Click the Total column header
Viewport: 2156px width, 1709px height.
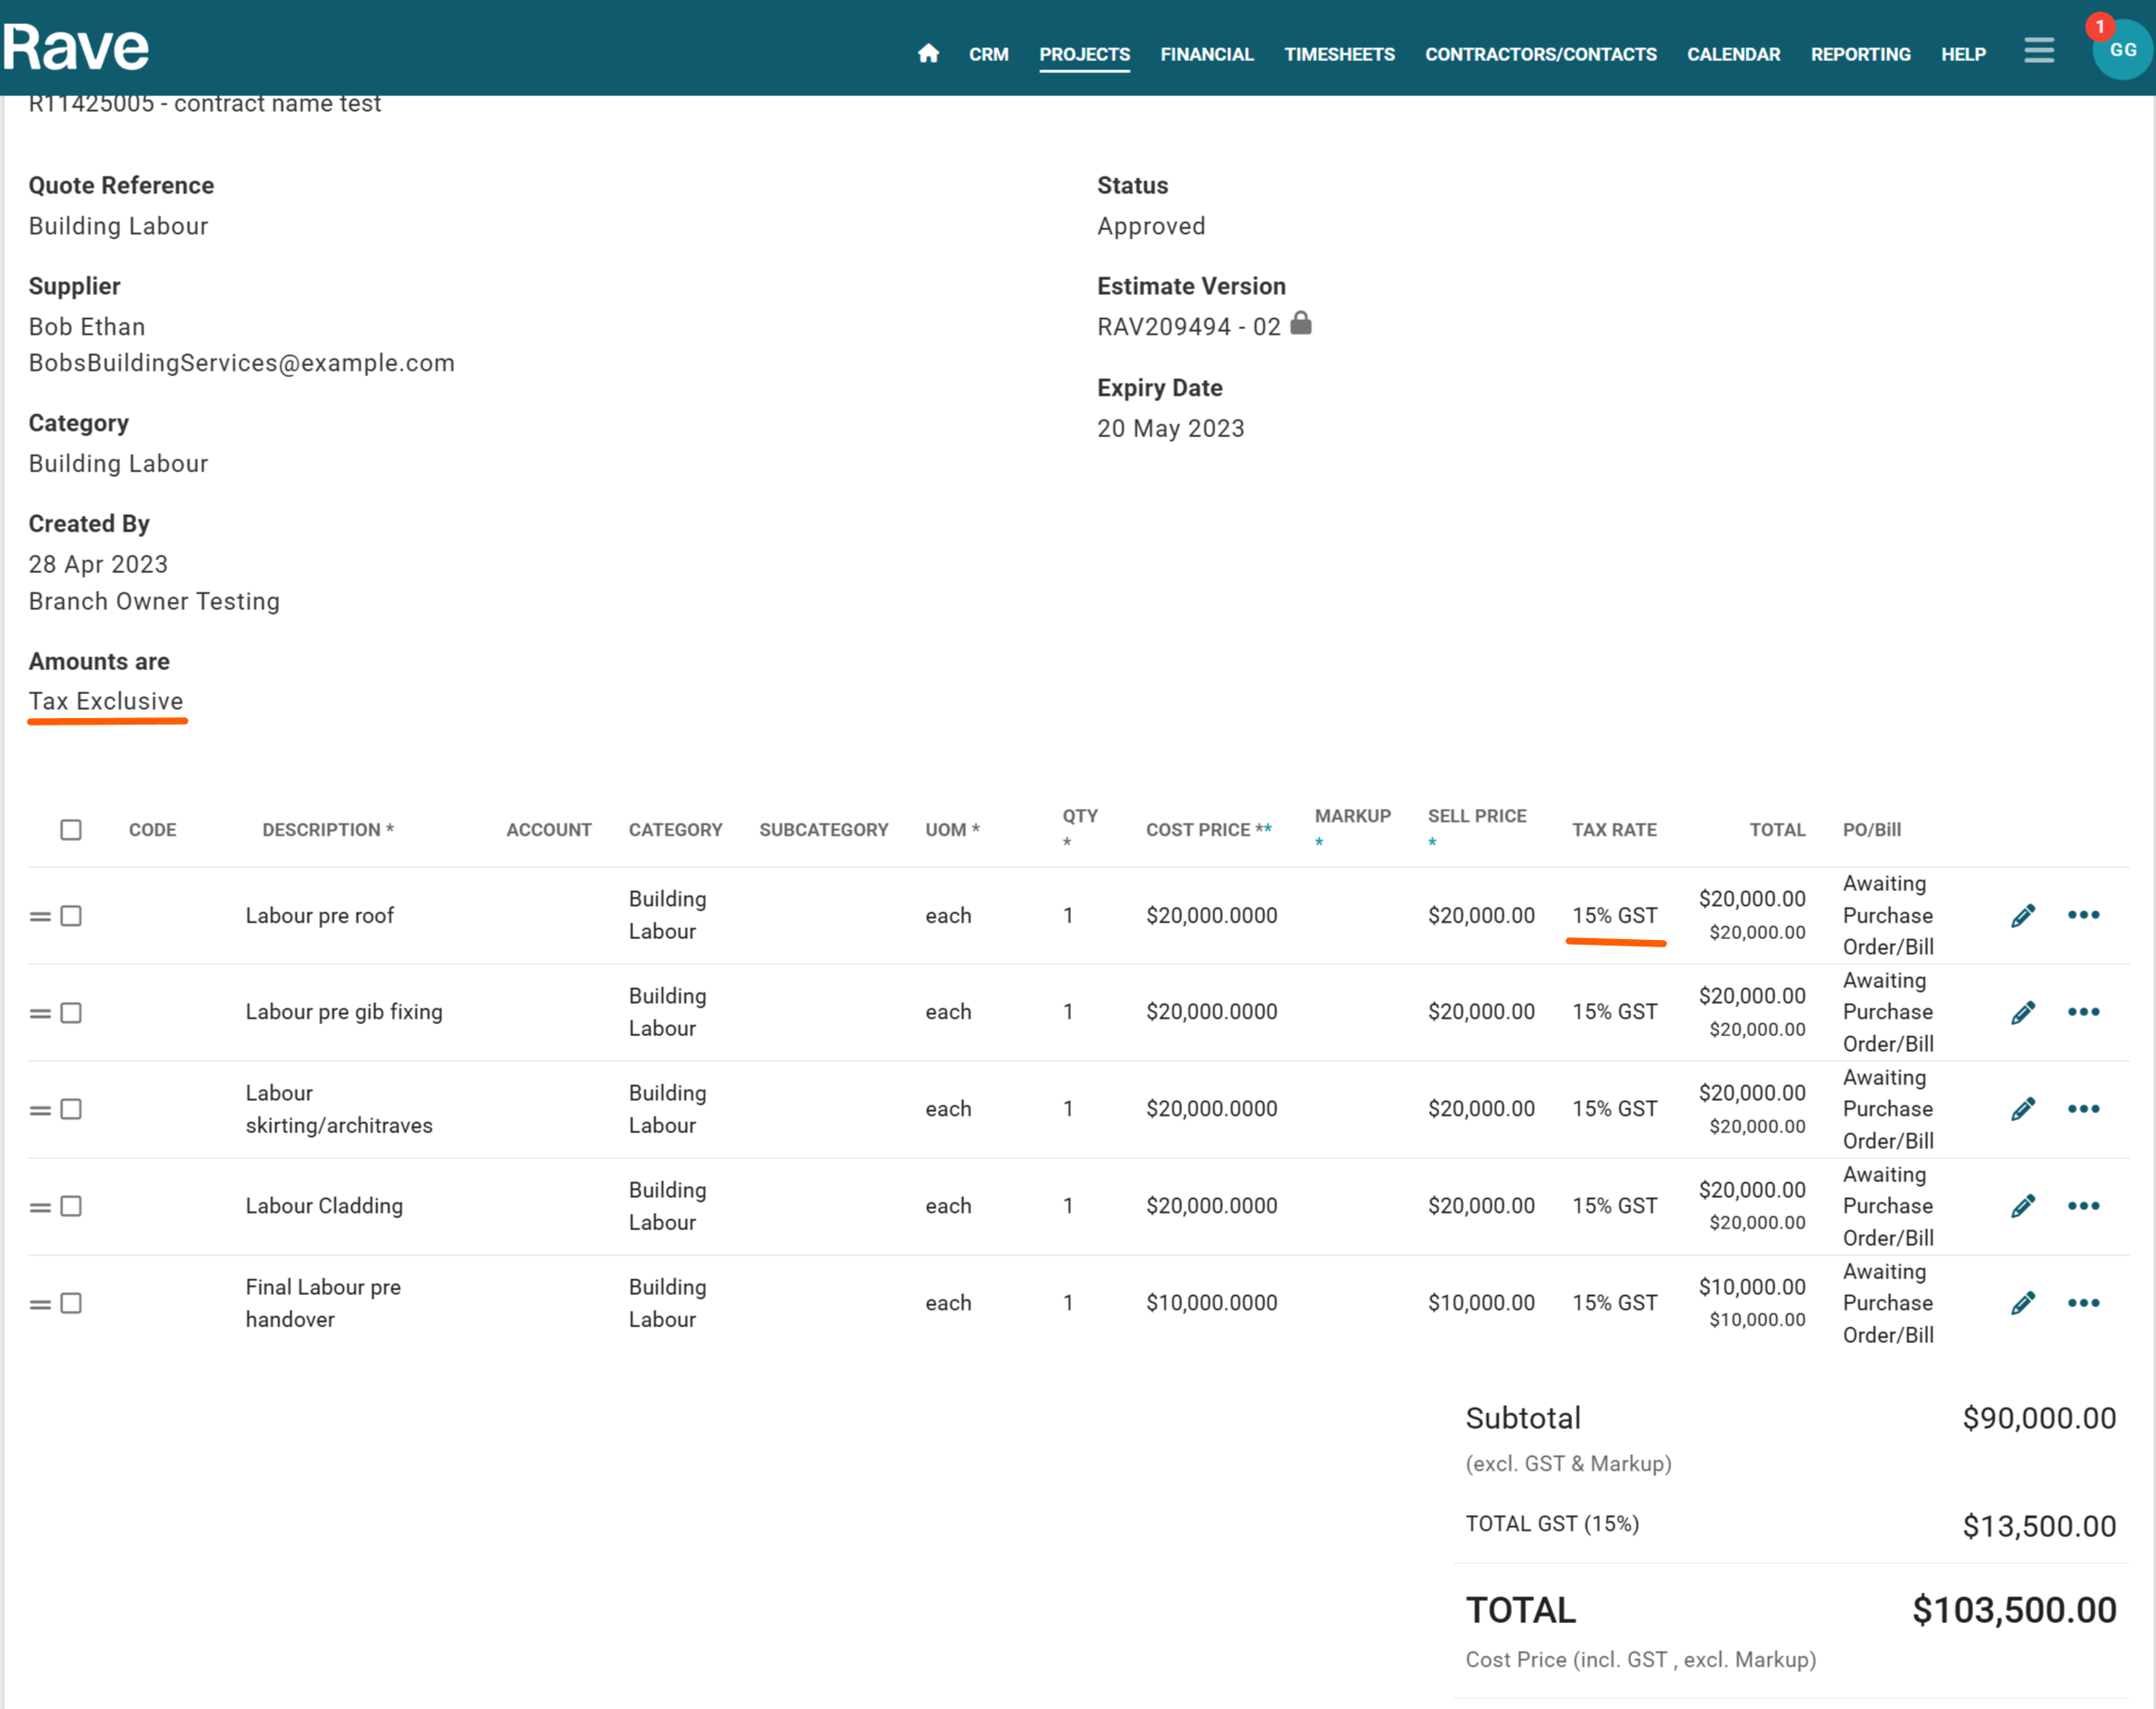click(x=1777, y=829)
